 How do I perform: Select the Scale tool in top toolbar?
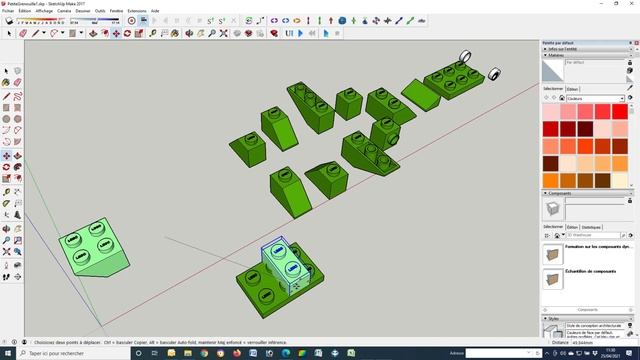pyautogui.click(x=139, y=33)
